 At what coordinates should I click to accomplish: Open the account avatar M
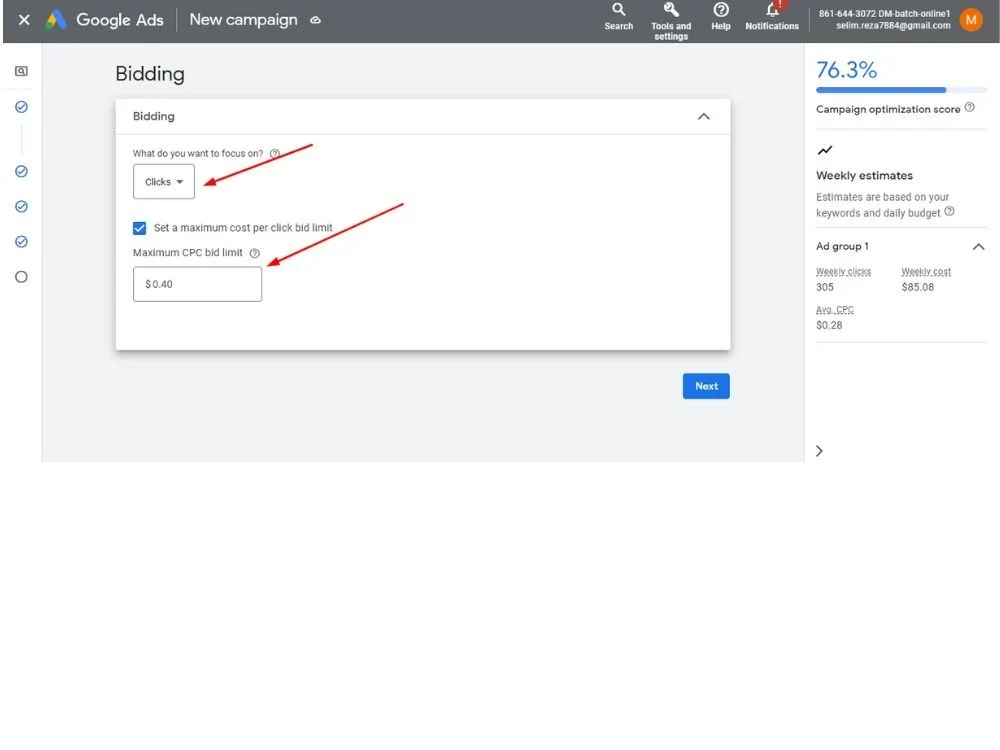pos(971,20)
